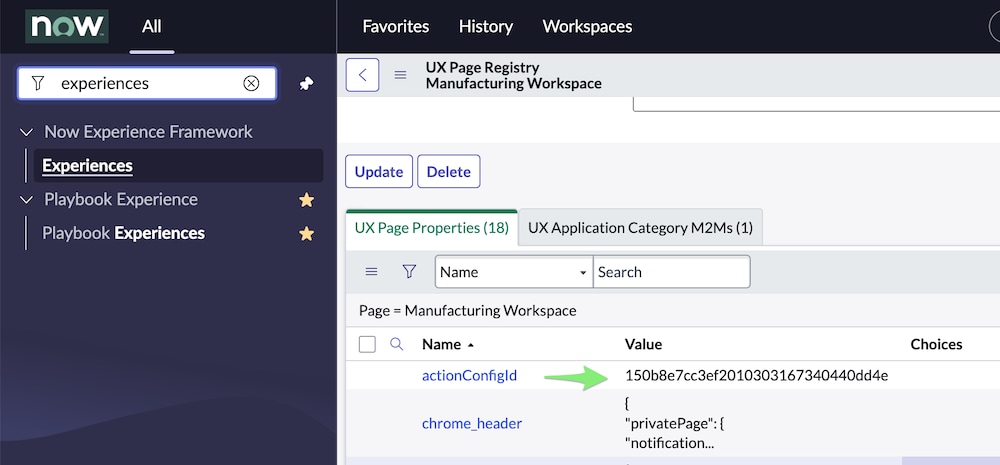This screenshot has height=465, width=1000.
Task: Go back with the arrow button
Action: pyautogui.click(x=362, y=75)
